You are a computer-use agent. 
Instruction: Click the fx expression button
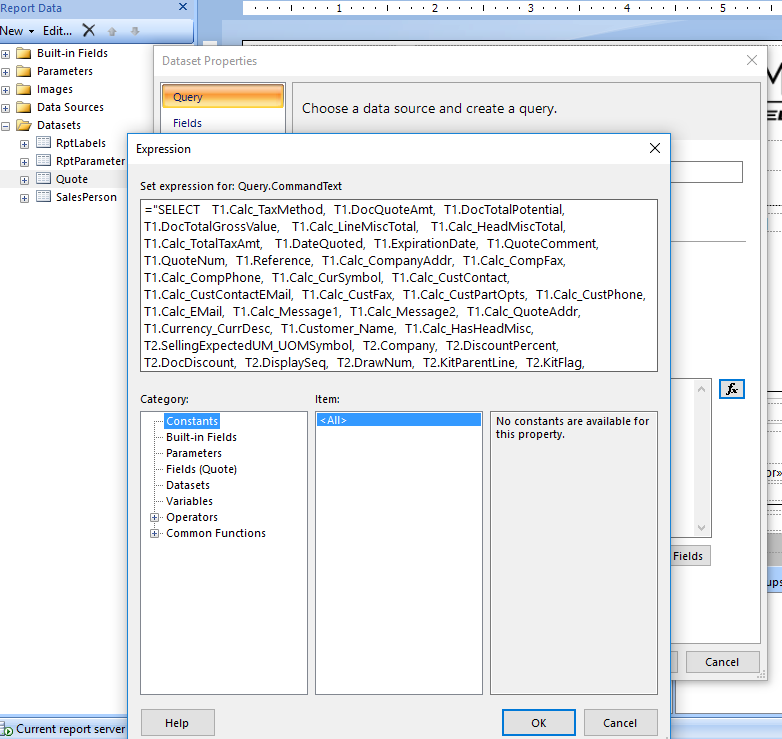click(x=732, y=389)
